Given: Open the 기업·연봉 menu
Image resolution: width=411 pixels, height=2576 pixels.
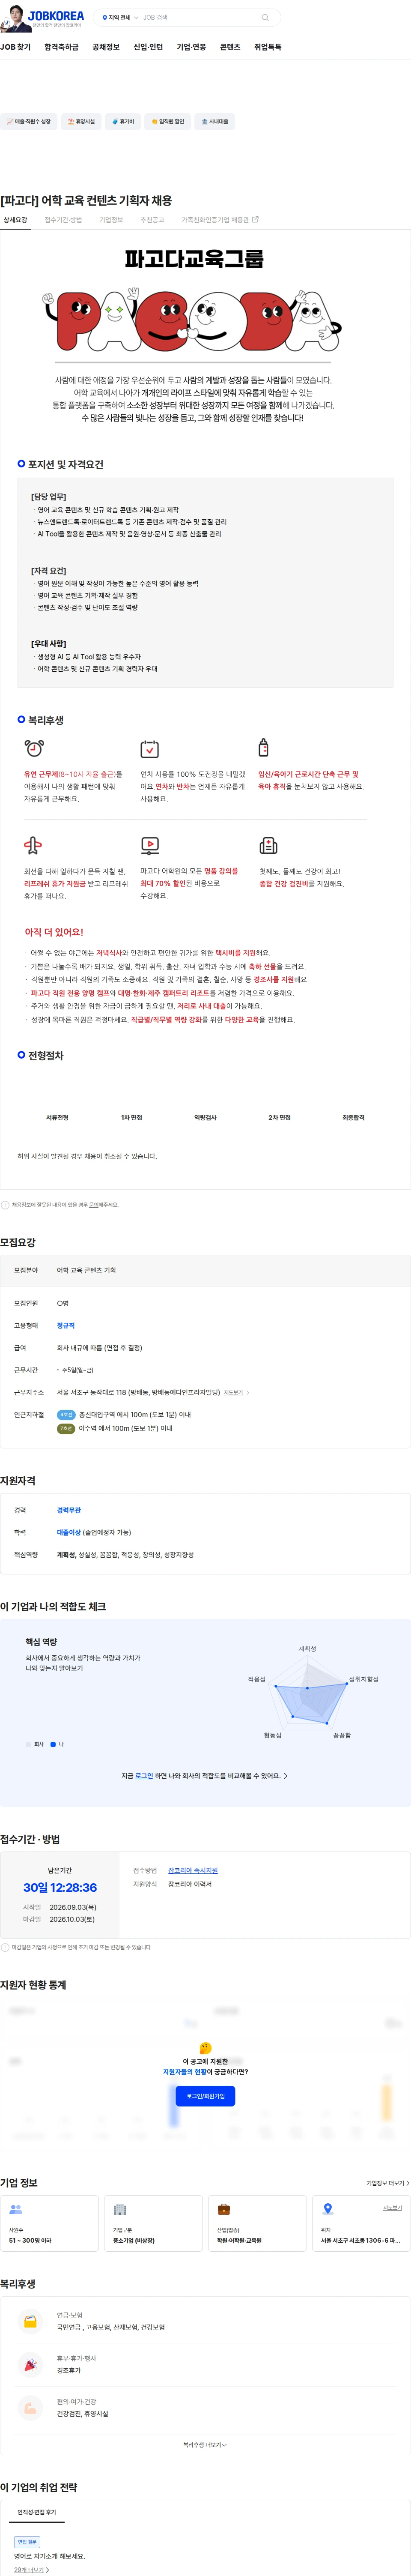Looking at the screenshot, I should tap(191, 47).
